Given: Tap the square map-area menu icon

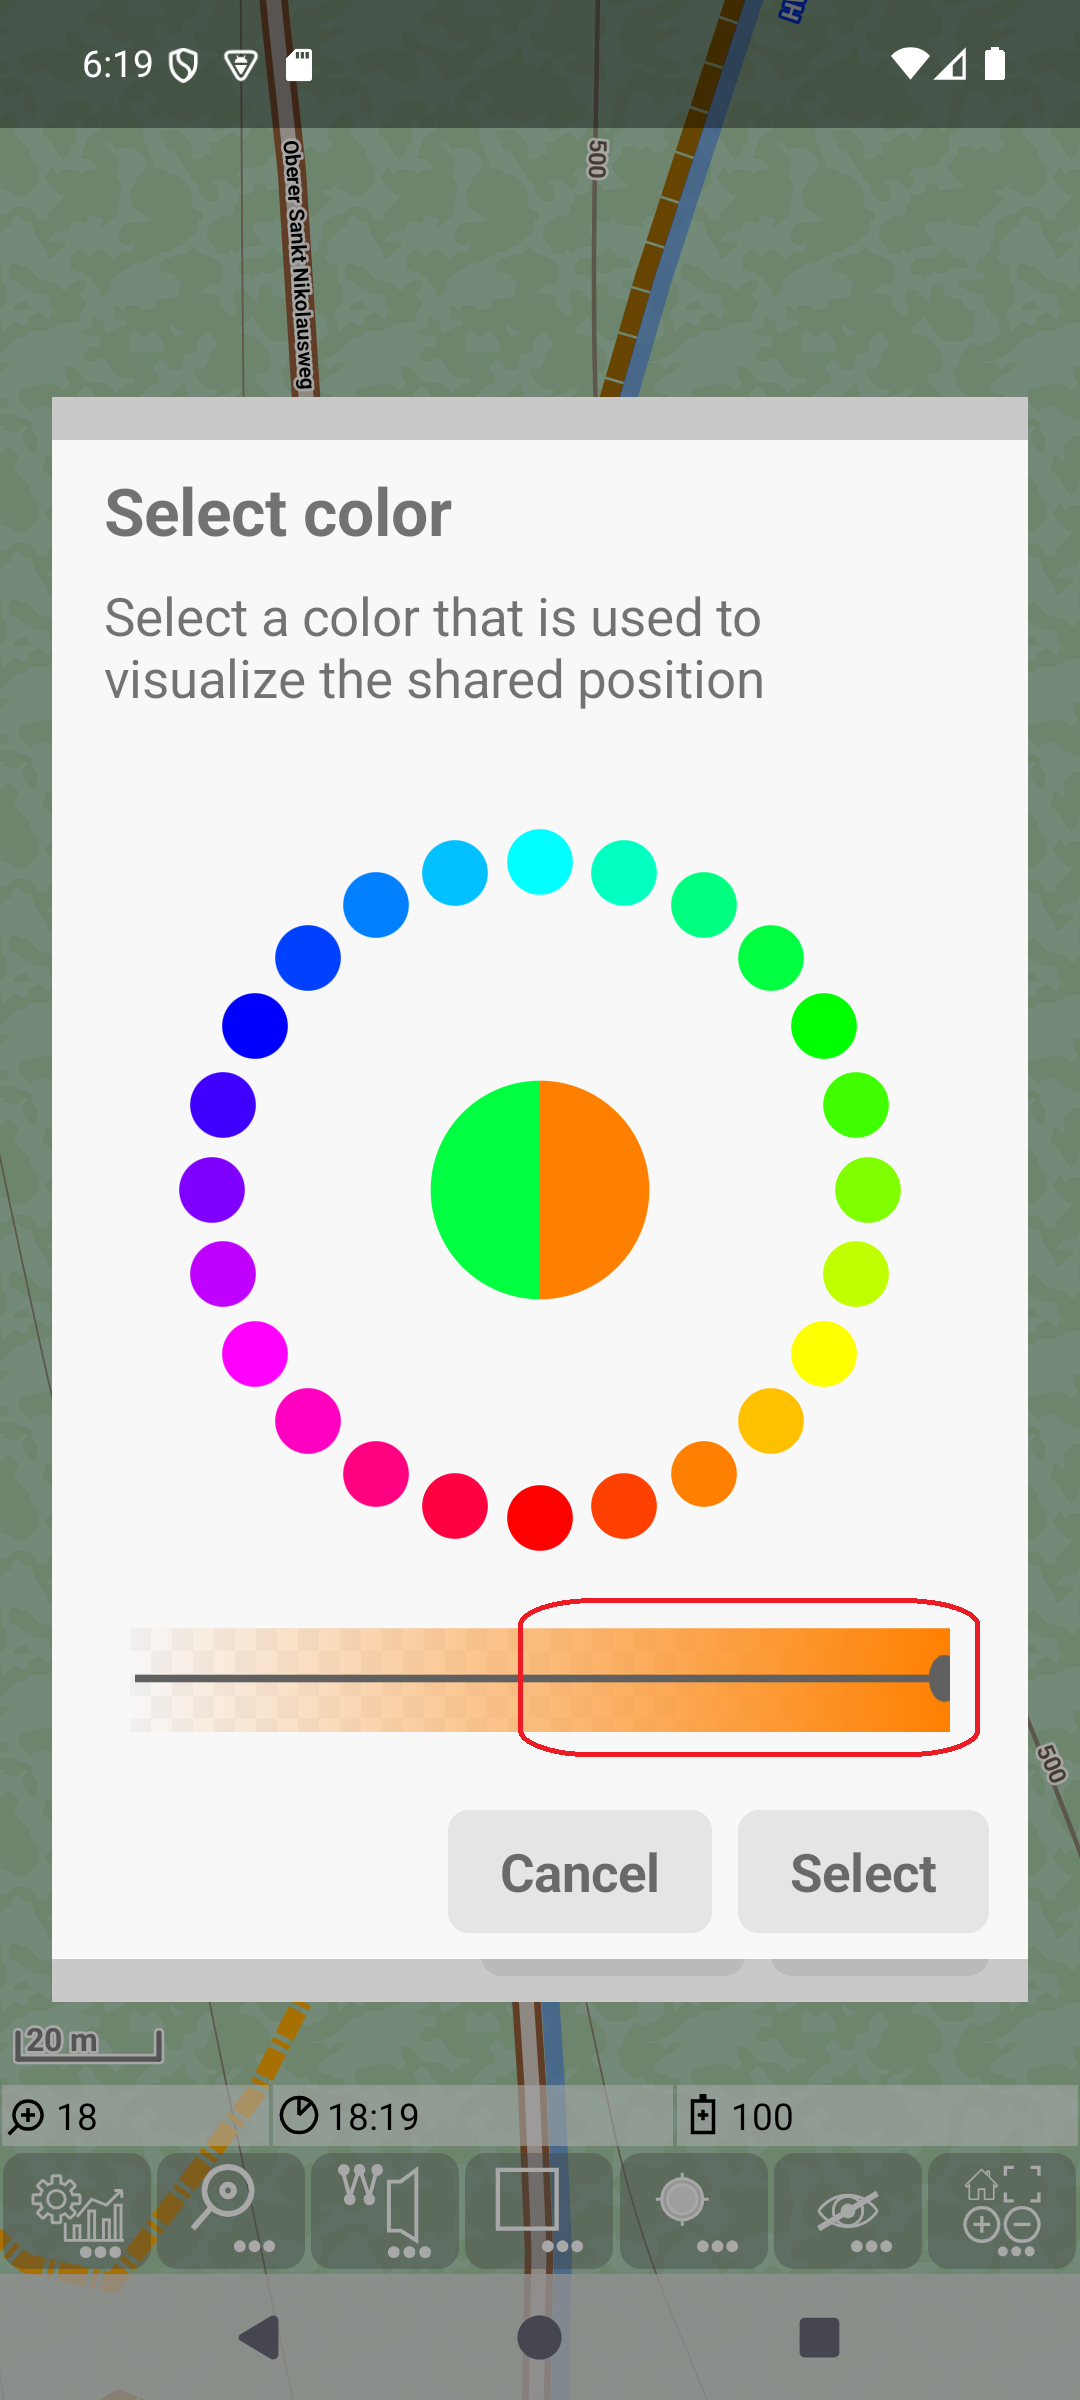Looking at the screenshot, I should (x=539, y=2210).
